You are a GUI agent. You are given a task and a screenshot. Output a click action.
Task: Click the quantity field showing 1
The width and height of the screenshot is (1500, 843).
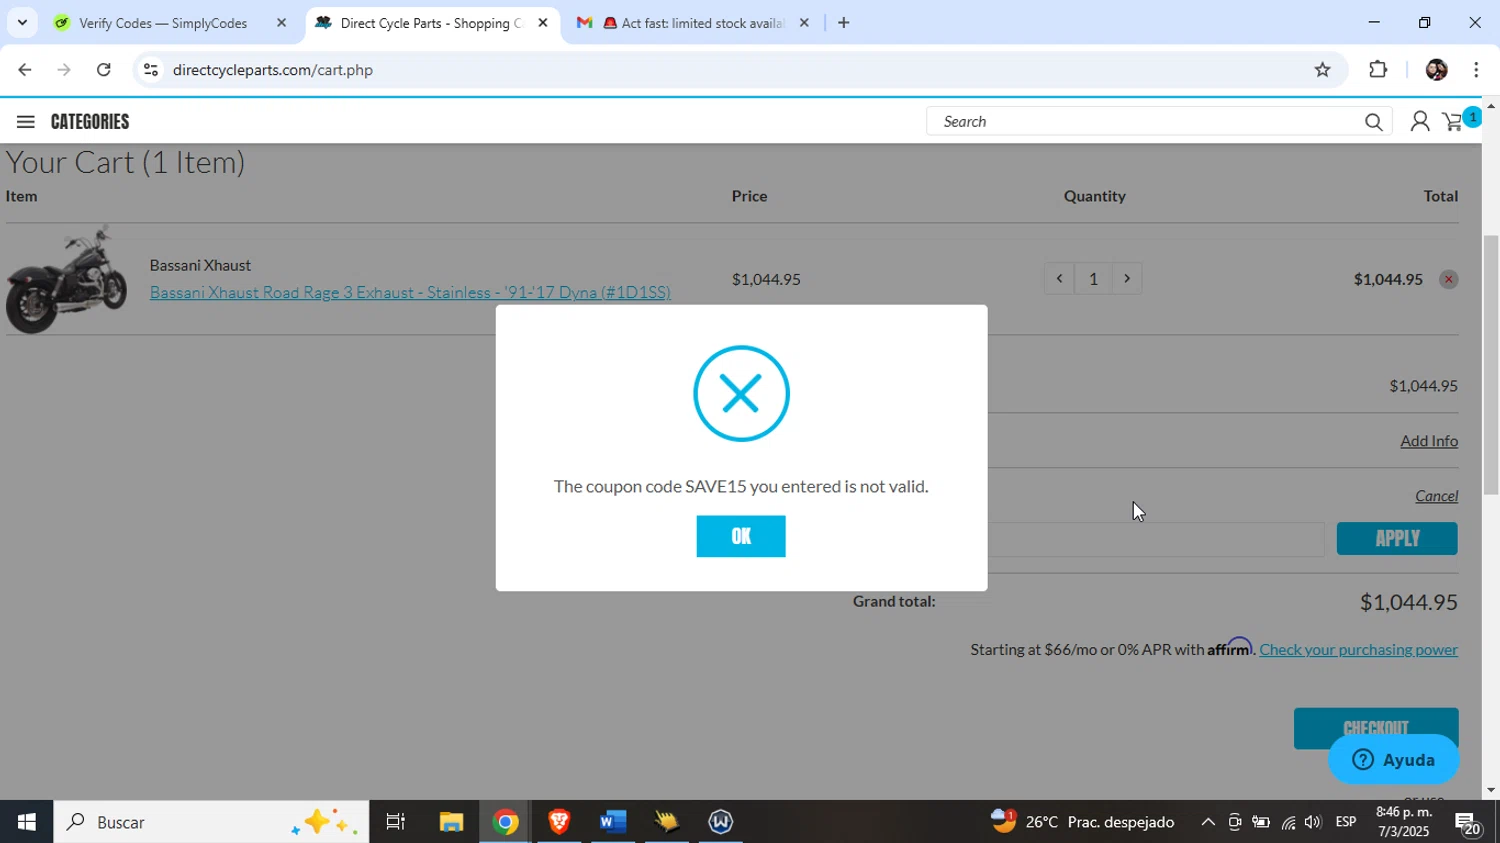(x=1093, y=279)
